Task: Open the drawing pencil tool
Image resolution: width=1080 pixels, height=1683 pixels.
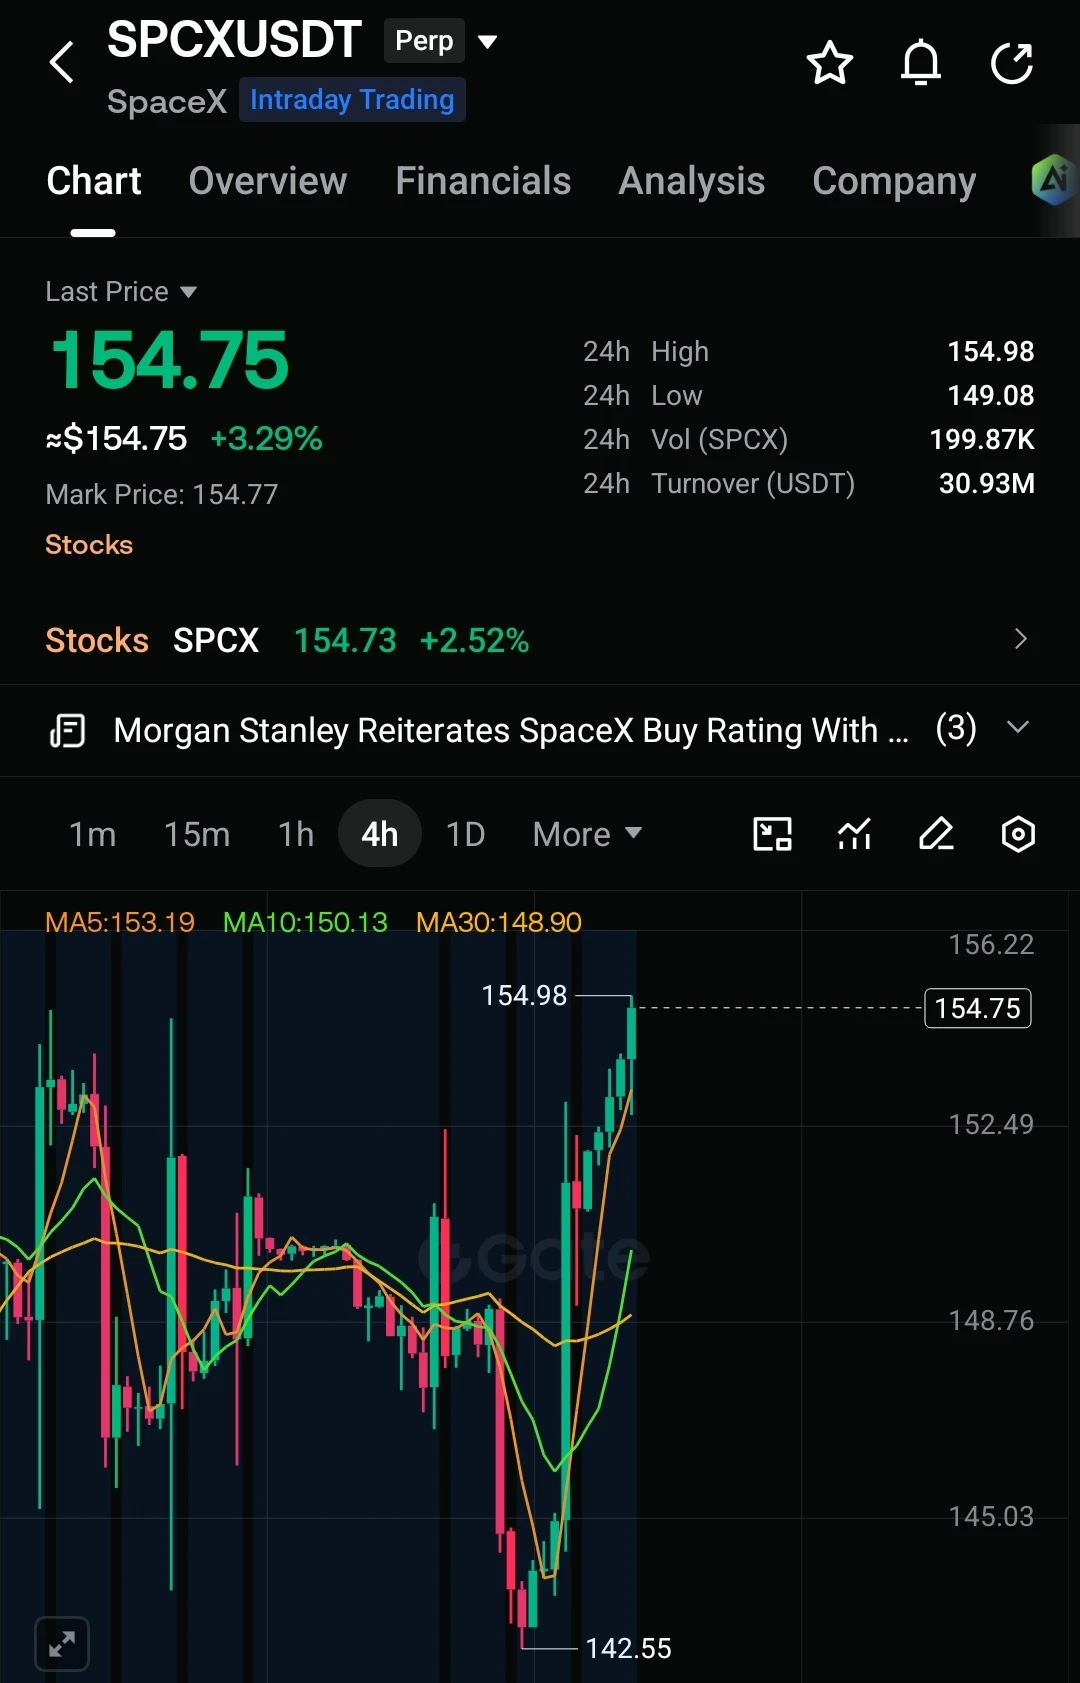Action: coord(936,834)
